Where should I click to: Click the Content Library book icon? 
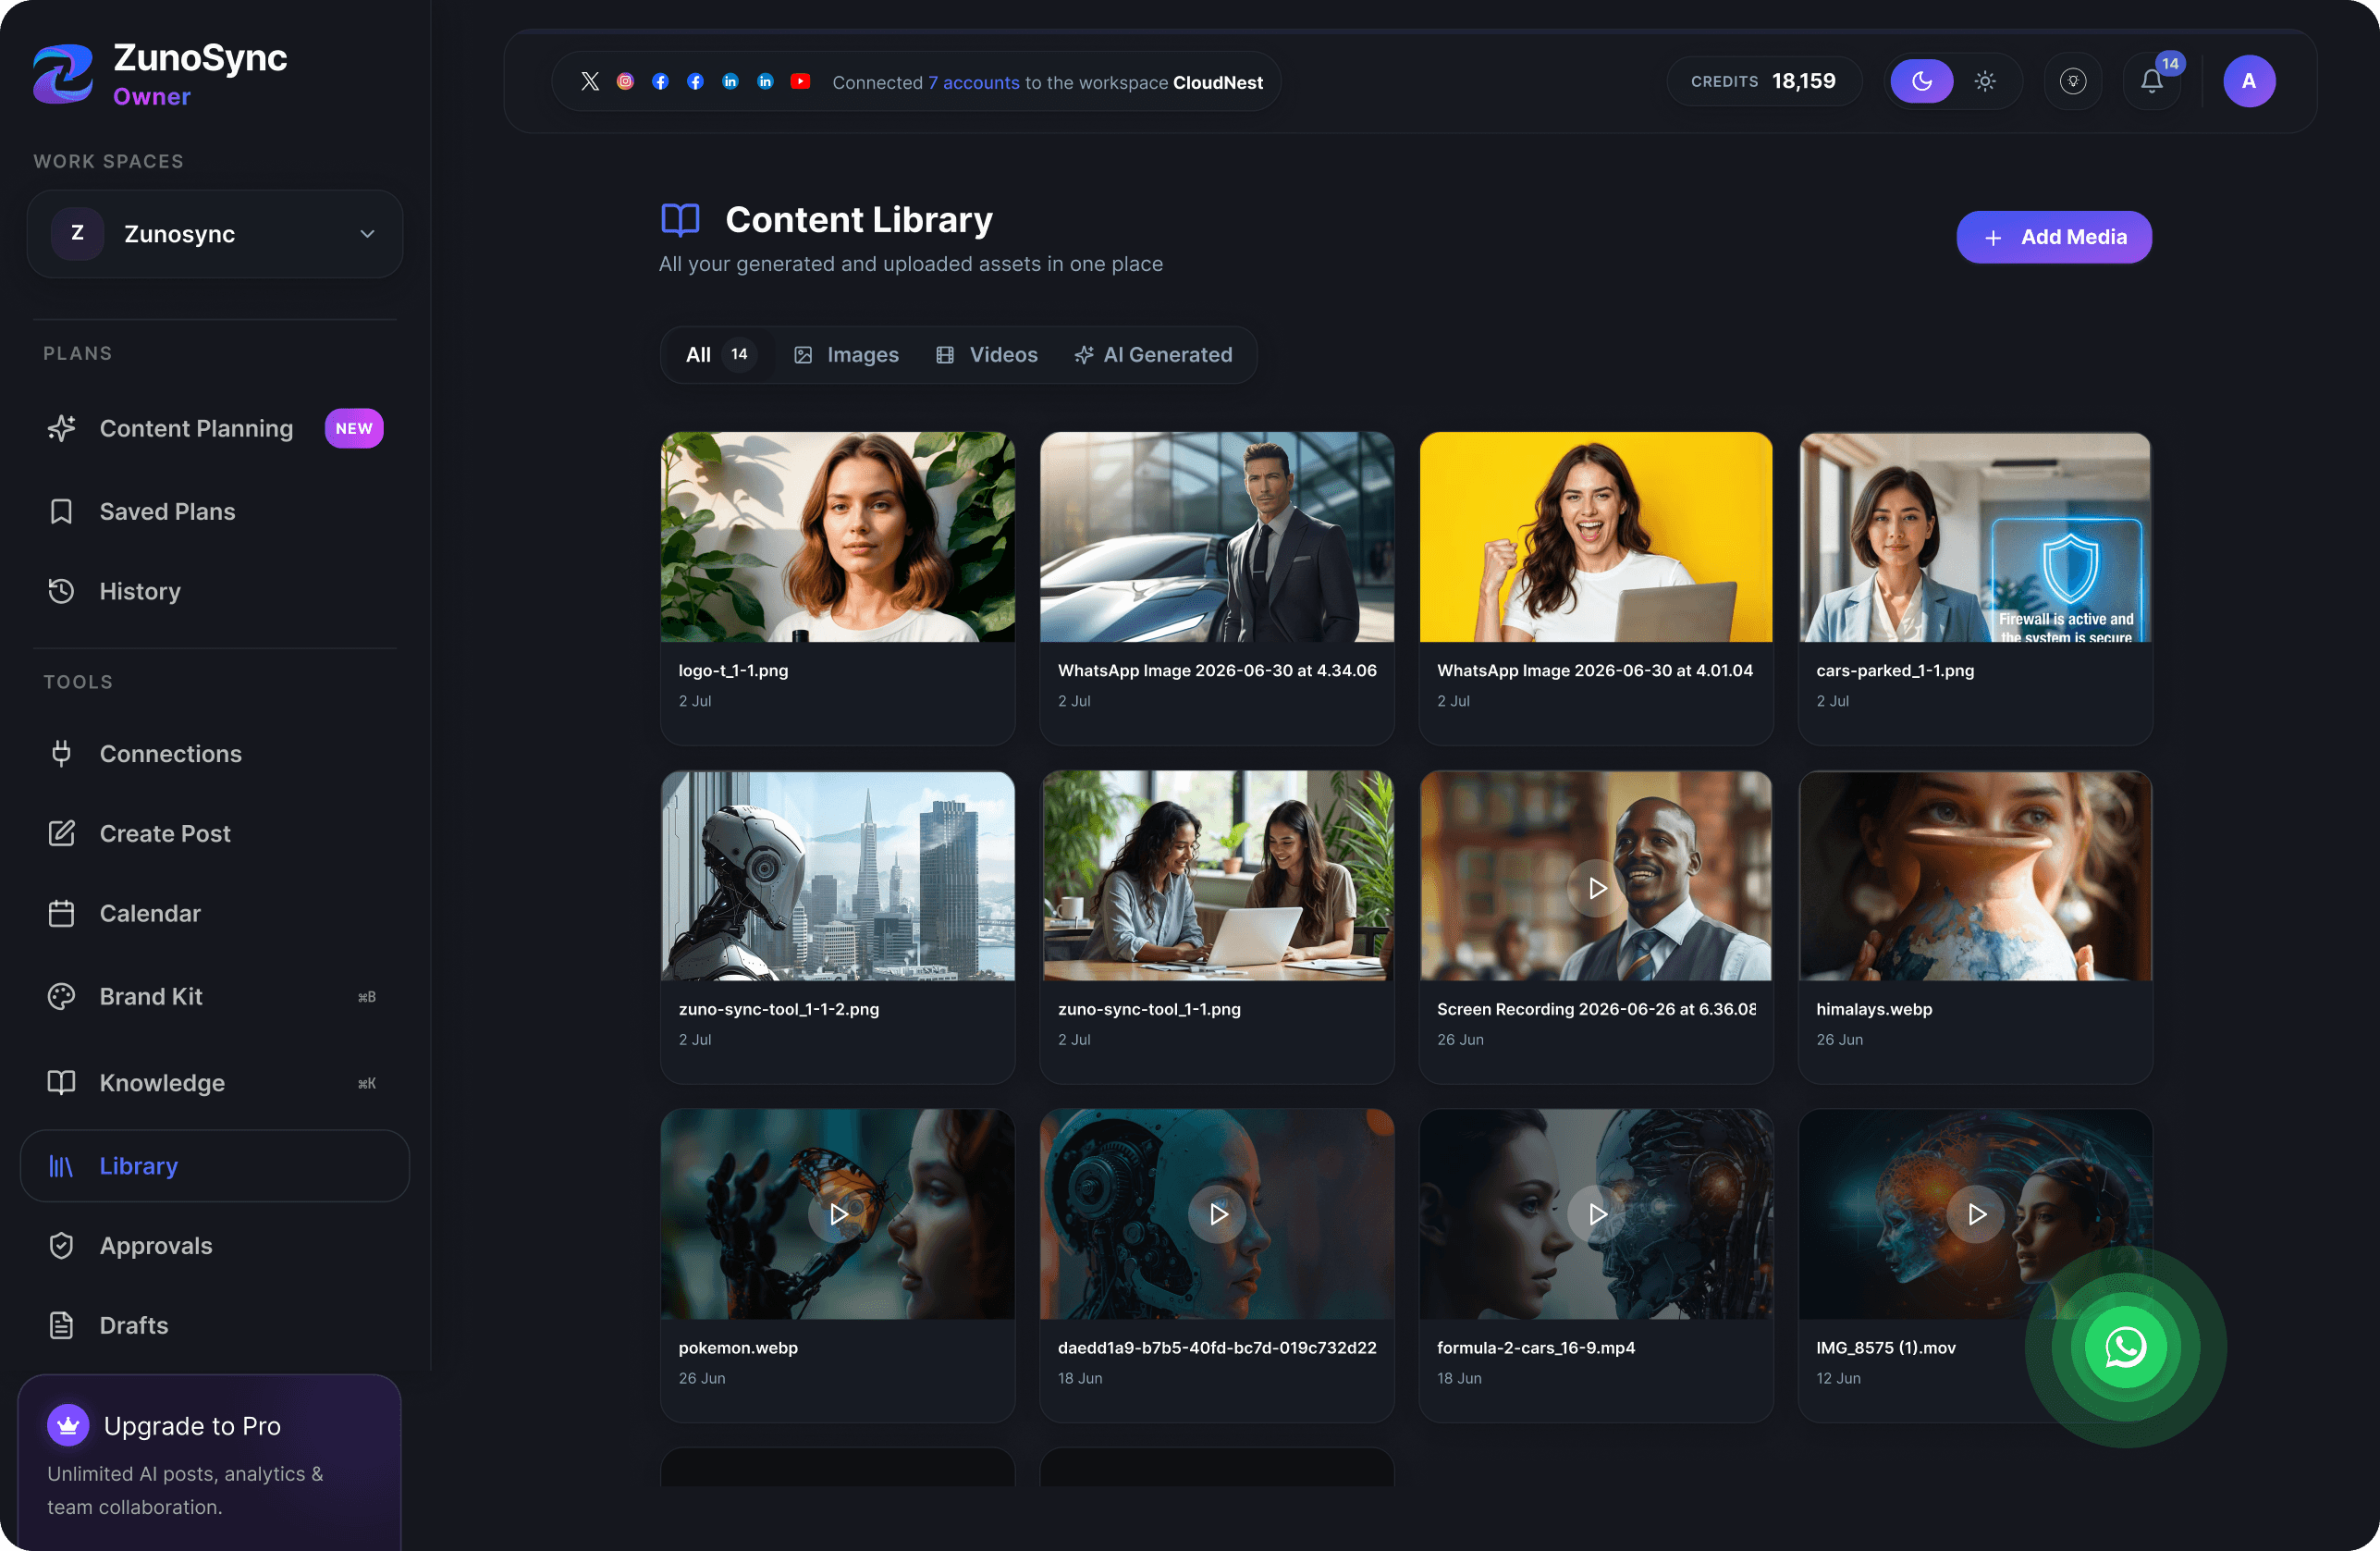pos(680,219)
